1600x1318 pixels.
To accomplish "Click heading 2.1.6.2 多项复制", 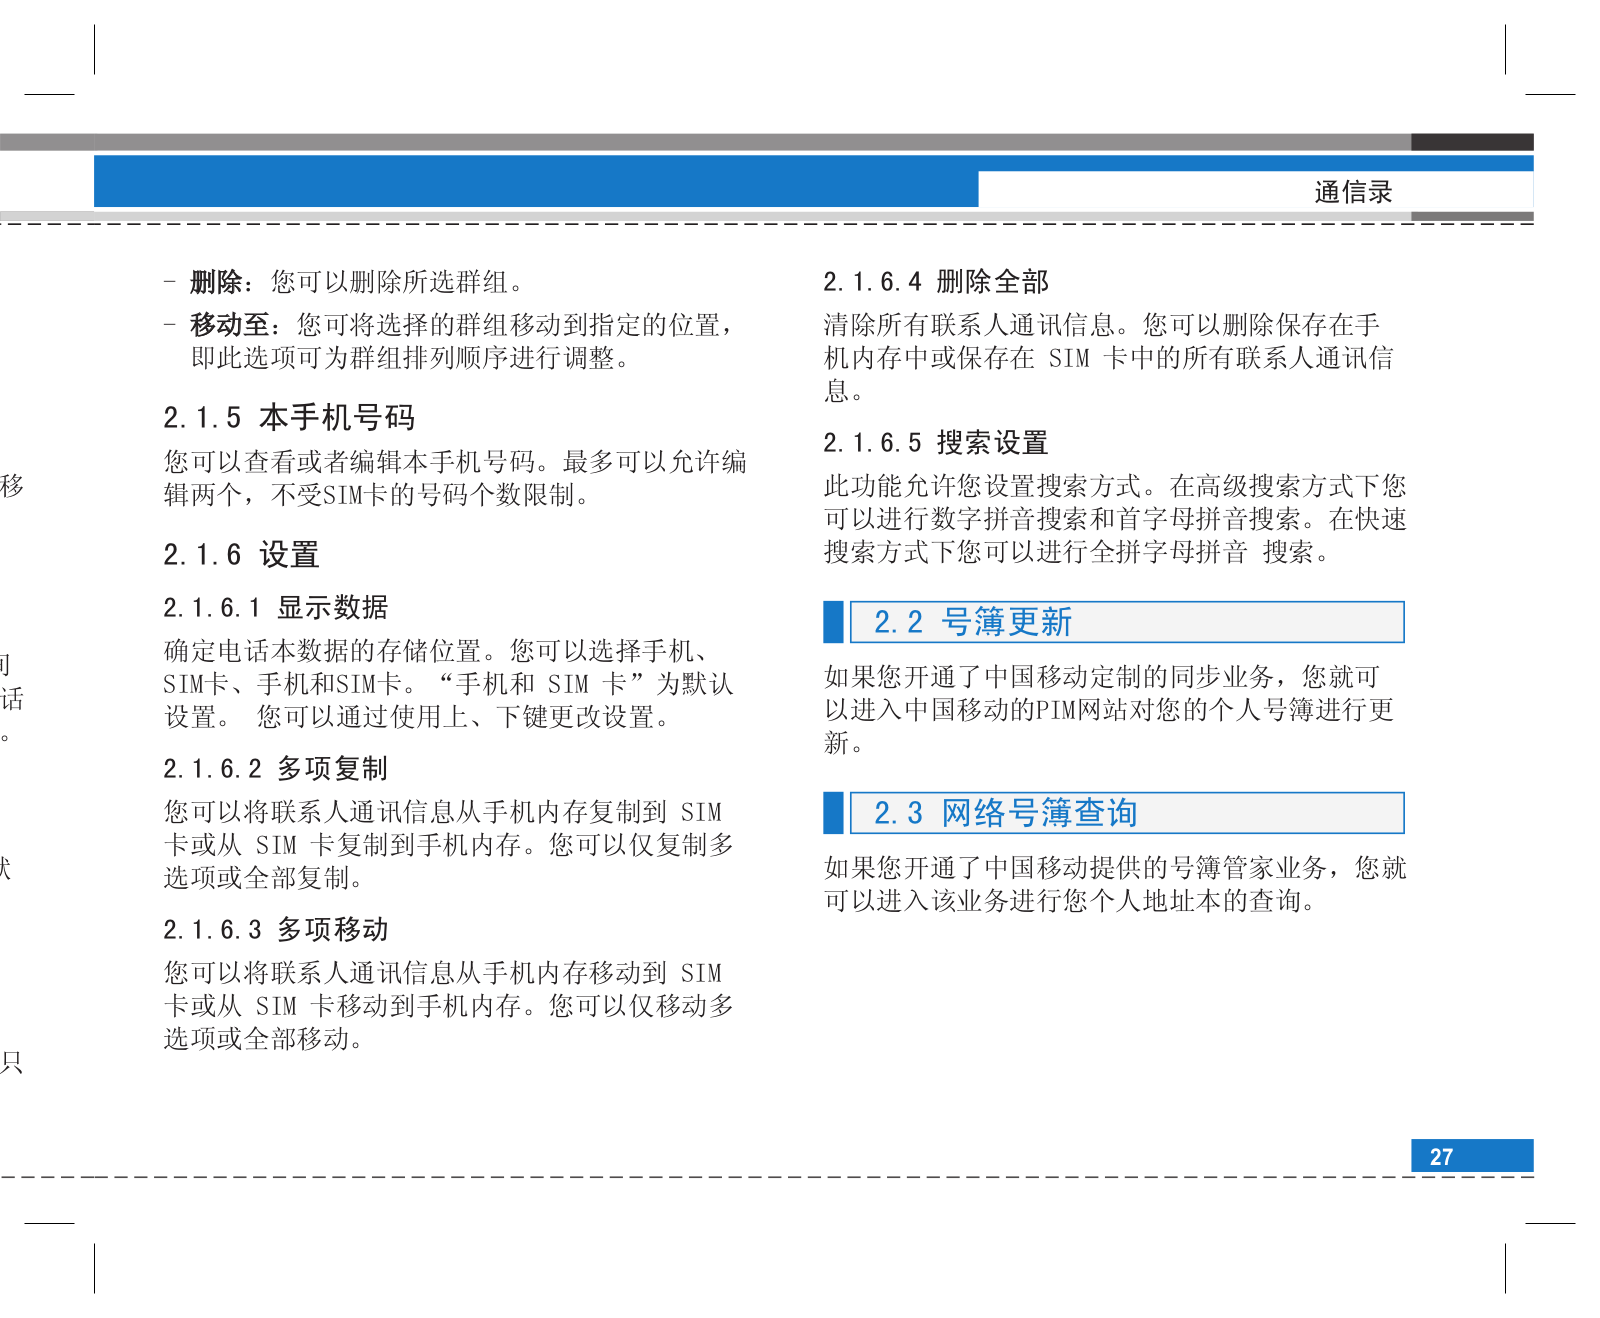I will (275, 768).
